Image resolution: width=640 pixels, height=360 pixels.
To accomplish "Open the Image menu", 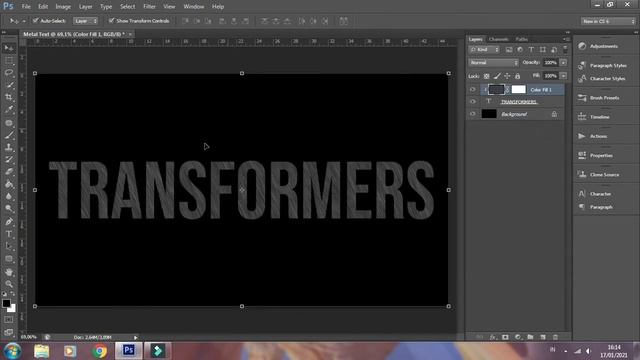I will click(x=63, y=7).
